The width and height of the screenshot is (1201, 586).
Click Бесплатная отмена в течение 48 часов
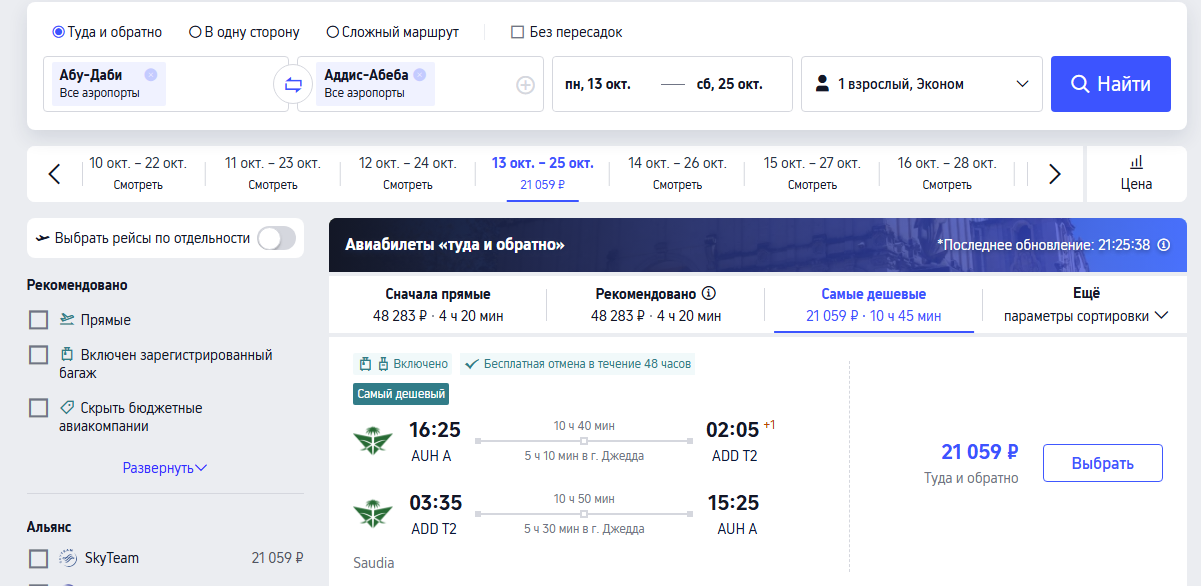pyautogui.click(x=578, y=364)
